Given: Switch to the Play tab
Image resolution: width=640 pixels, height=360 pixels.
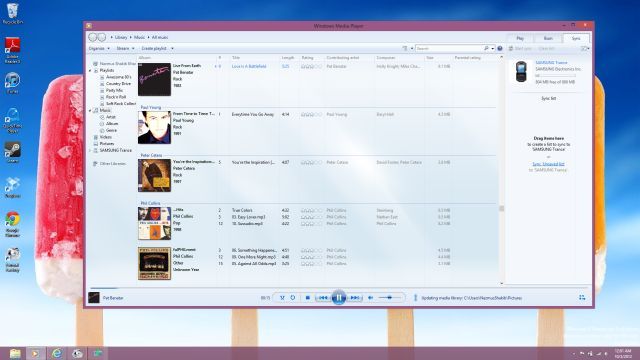Looking at the screenshot, I should coord(520,38).
